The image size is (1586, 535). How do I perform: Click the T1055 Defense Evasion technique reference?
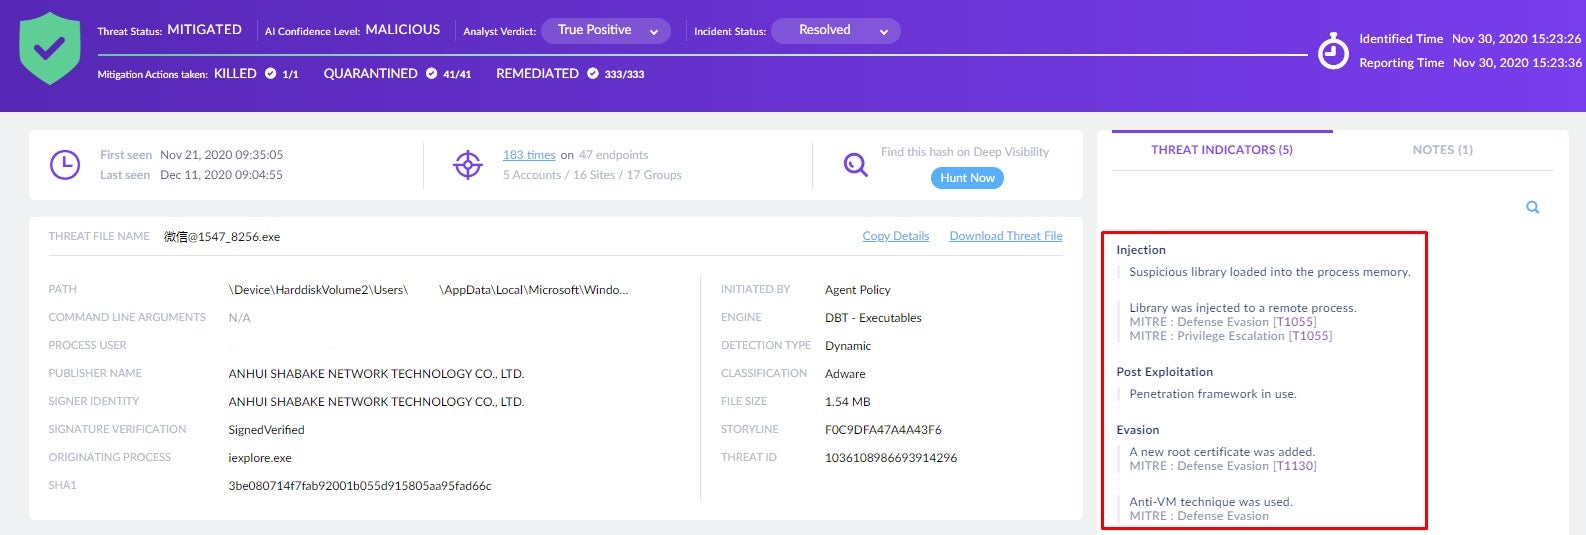(1294, 322)
